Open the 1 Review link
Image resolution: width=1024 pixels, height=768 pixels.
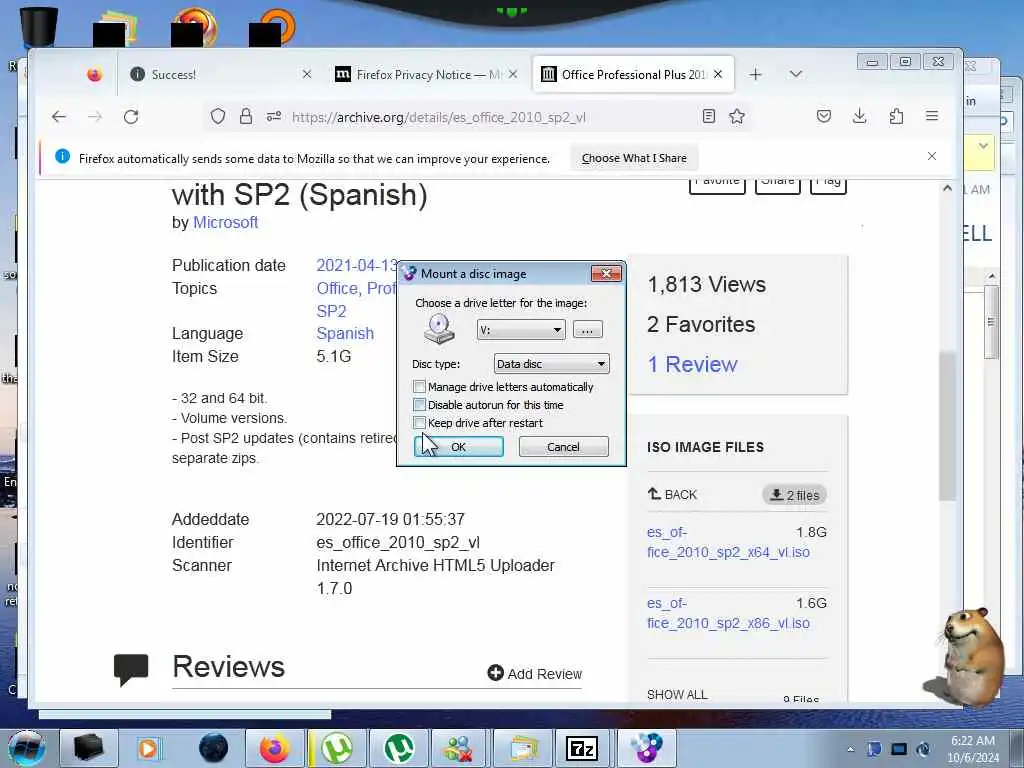click(692, 364)
